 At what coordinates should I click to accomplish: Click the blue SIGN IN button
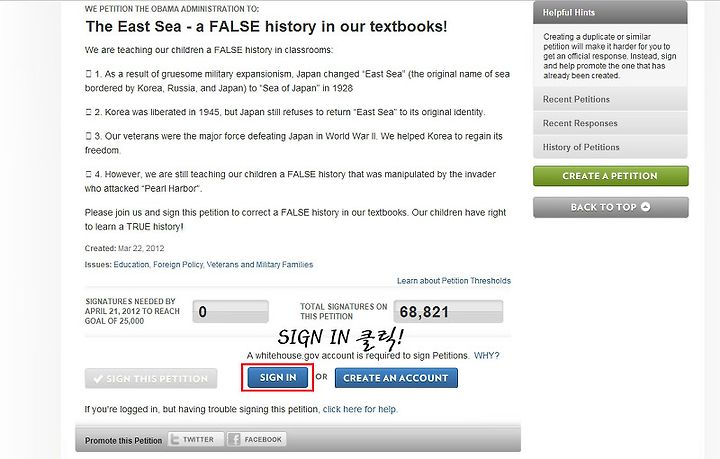point(278,377)
